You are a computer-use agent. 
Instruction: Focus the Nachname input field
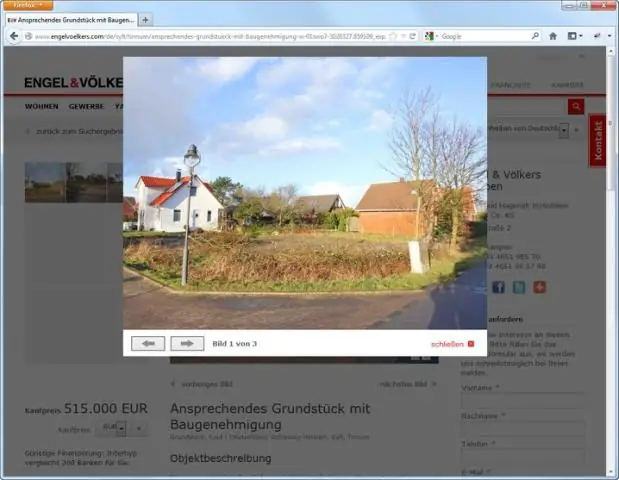pos(523,429)
